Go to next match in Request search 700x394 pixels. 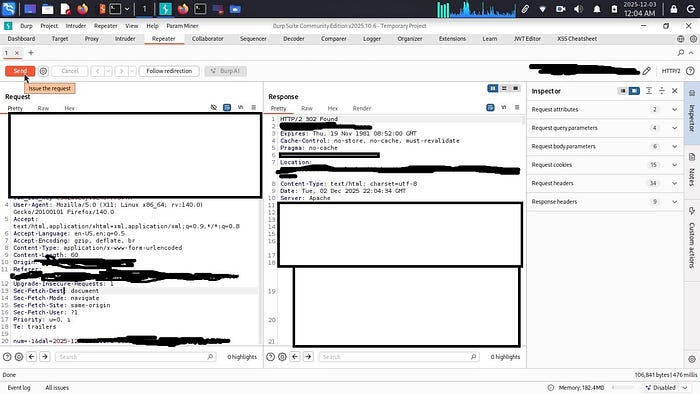tap(45, 357)
